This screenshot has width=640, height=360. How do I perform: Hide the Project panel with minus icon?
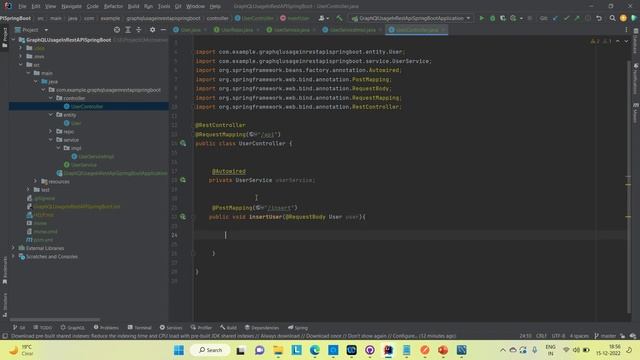[163, 30]
